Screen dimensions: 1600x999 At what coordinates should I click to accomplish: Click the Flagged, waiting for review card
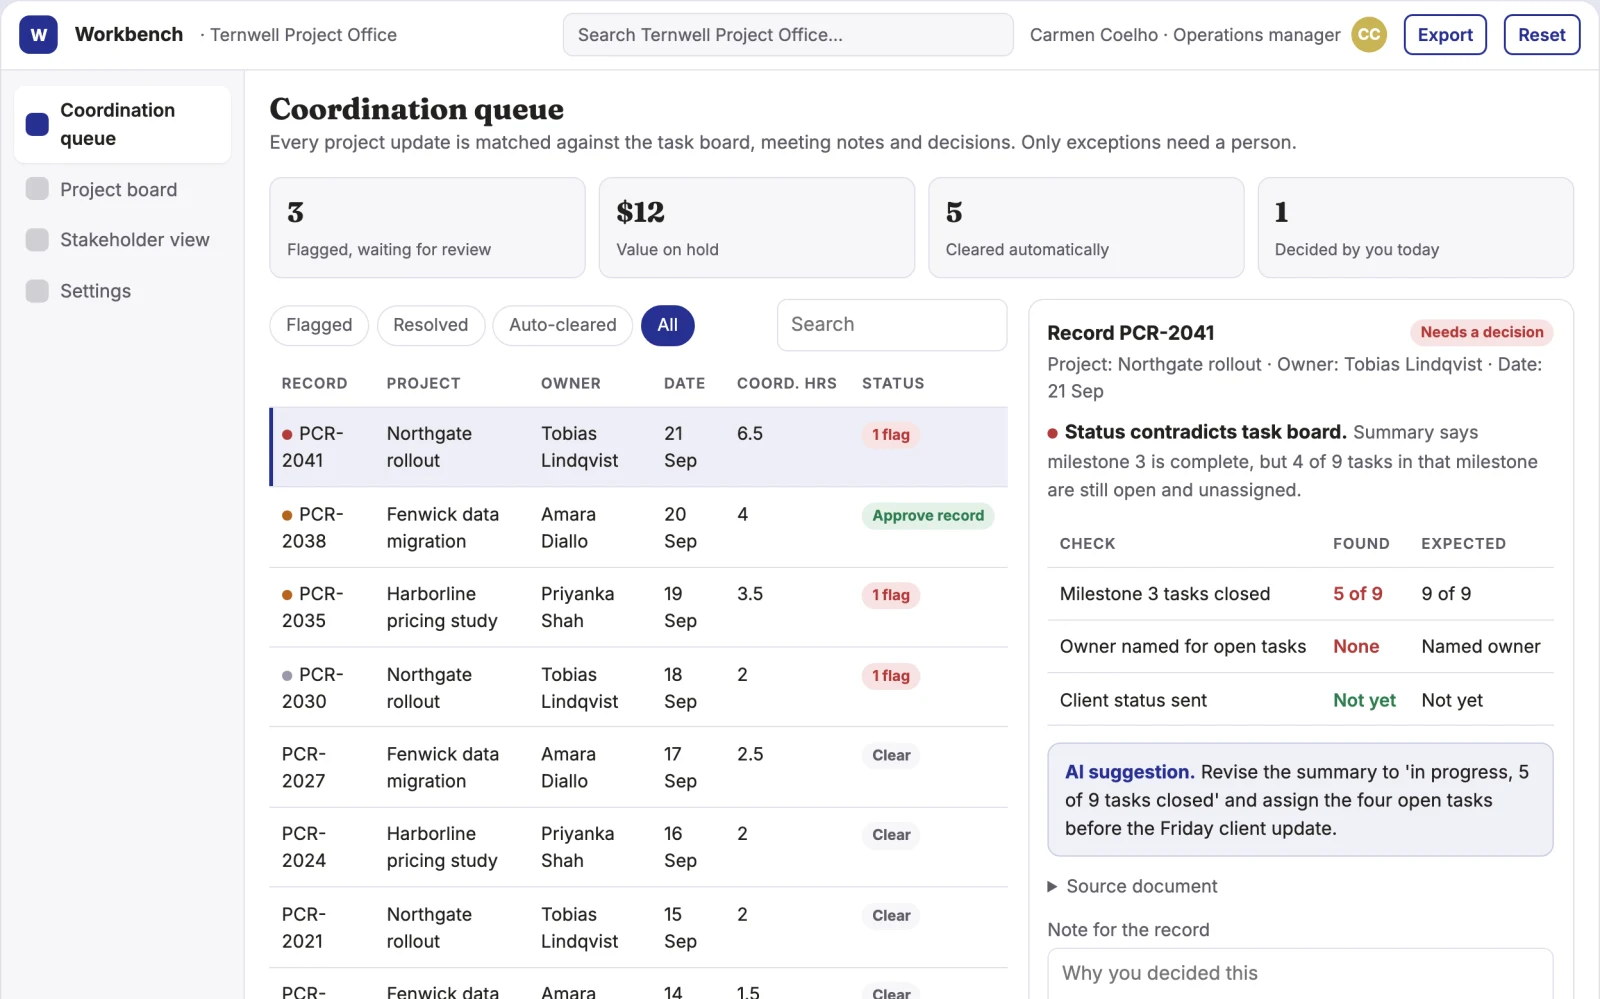427,228
